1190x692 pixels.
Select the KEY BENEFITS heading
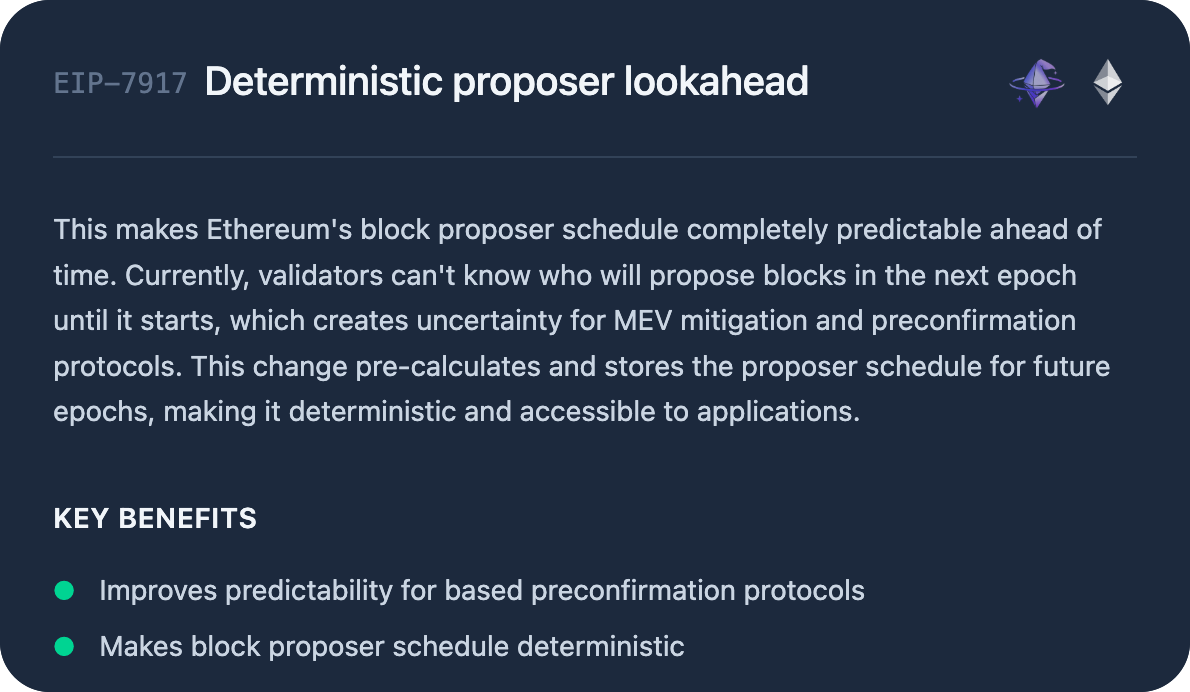(x=155, y=519)
